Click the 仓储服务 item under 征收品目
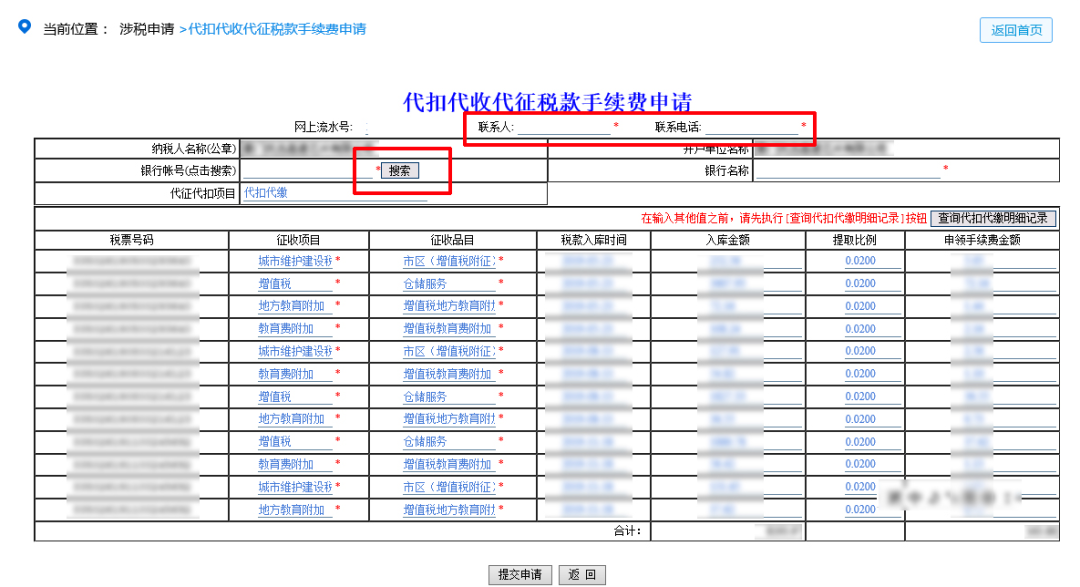The image size is (1080, 587). [x=426, y=283]
